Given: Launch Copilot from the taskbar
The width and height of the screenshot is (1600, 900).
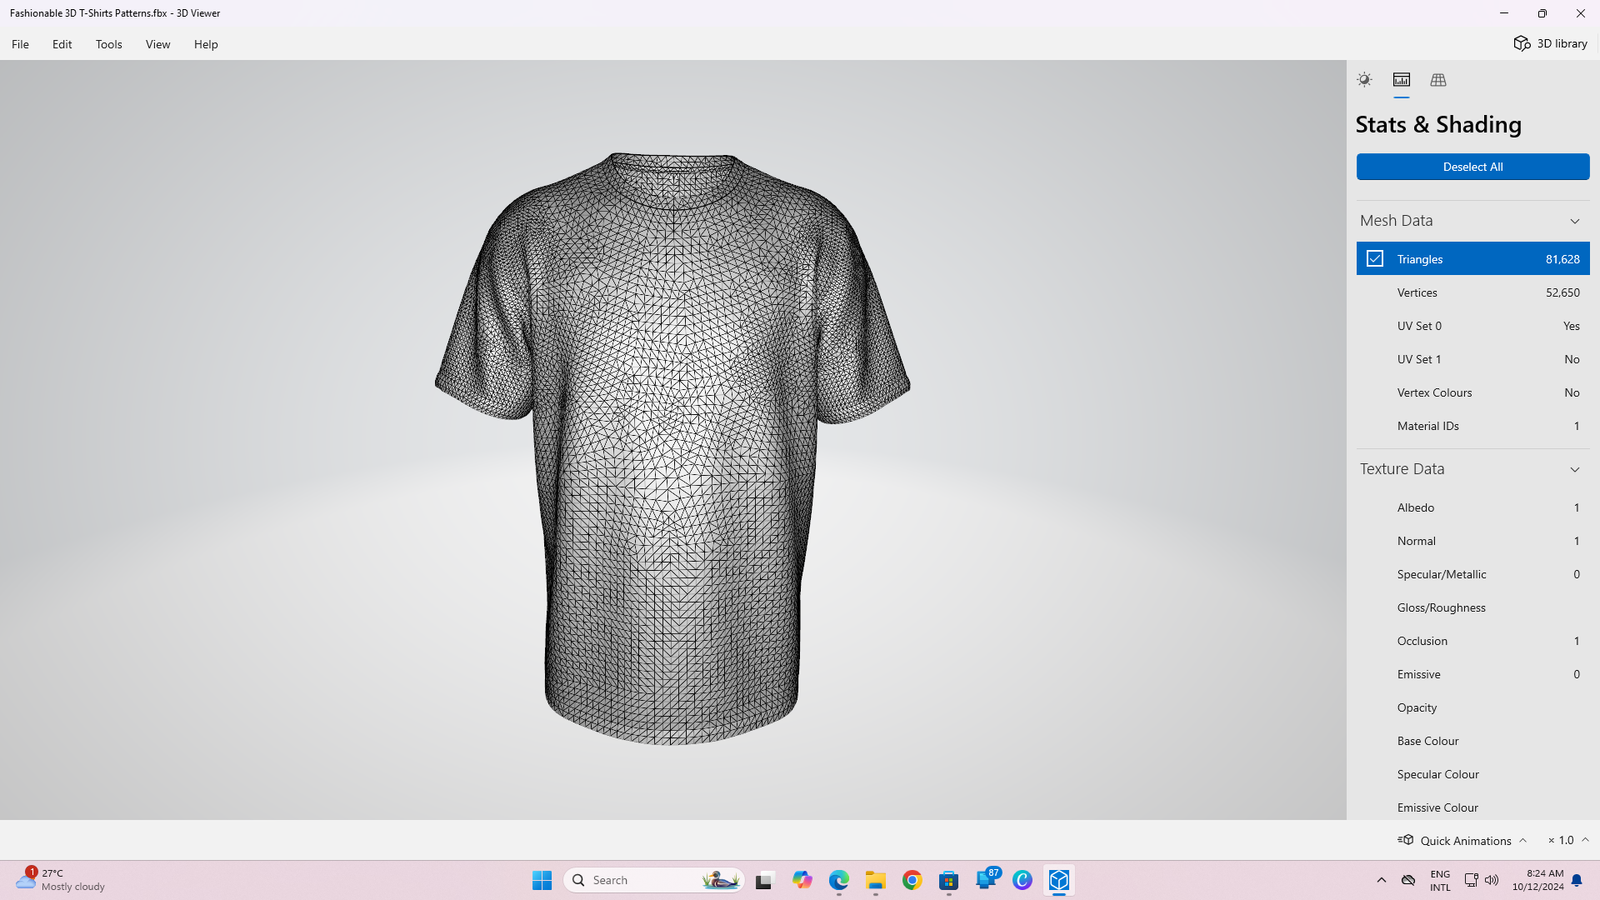Looking at the screenshot, I should [802, 880].
